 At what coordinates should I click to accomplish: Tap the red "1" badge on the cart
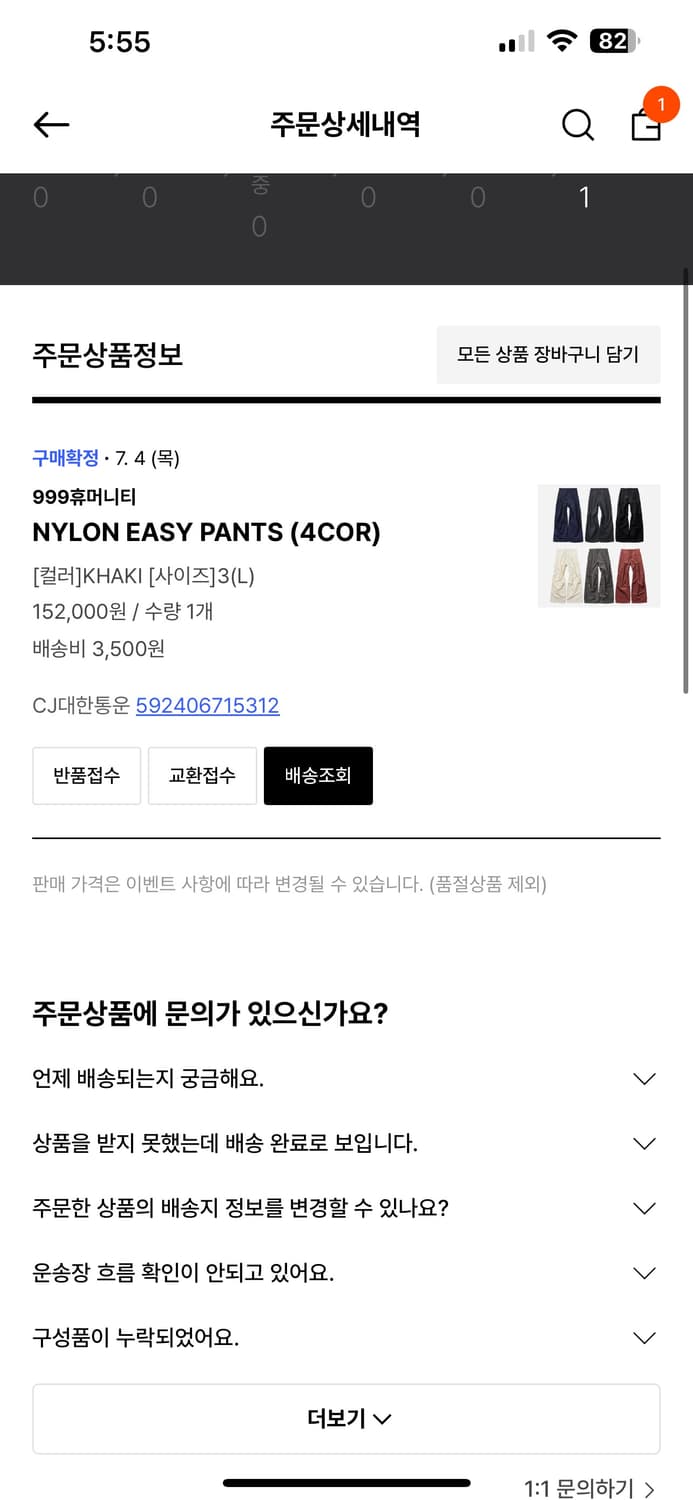[x=660, y=103]
